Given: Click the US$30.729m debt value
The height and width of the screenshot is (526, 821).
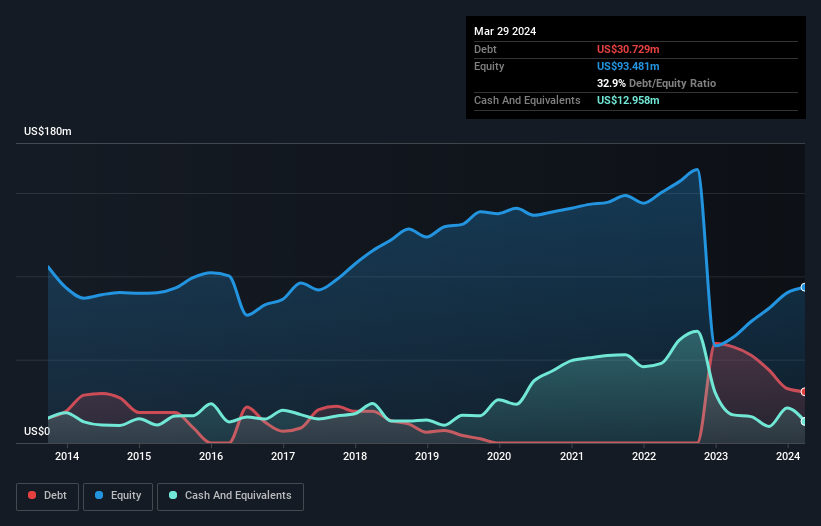Looking at the screenshot, I should pos(628,49).
